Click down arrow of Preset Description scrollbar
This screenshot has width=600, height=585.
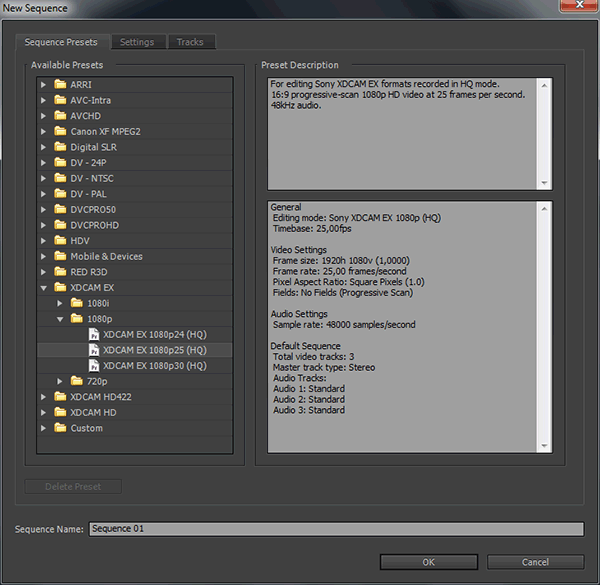point(544,183)
